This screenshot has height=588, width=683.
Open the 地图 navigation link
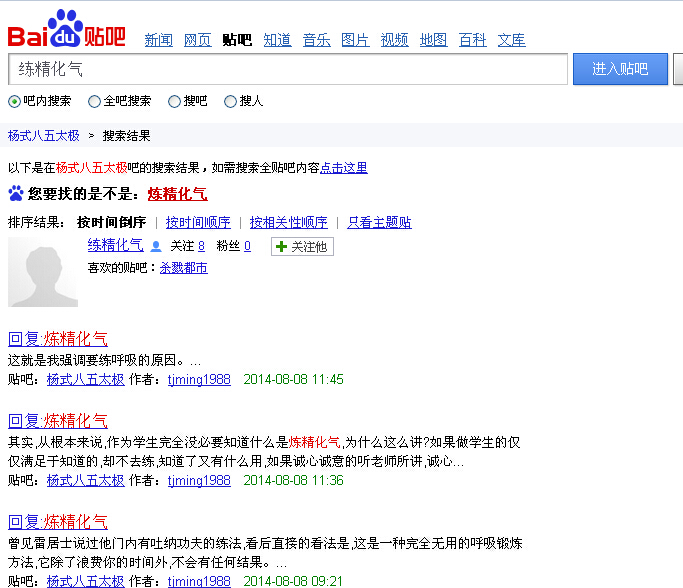pos(433,40)
